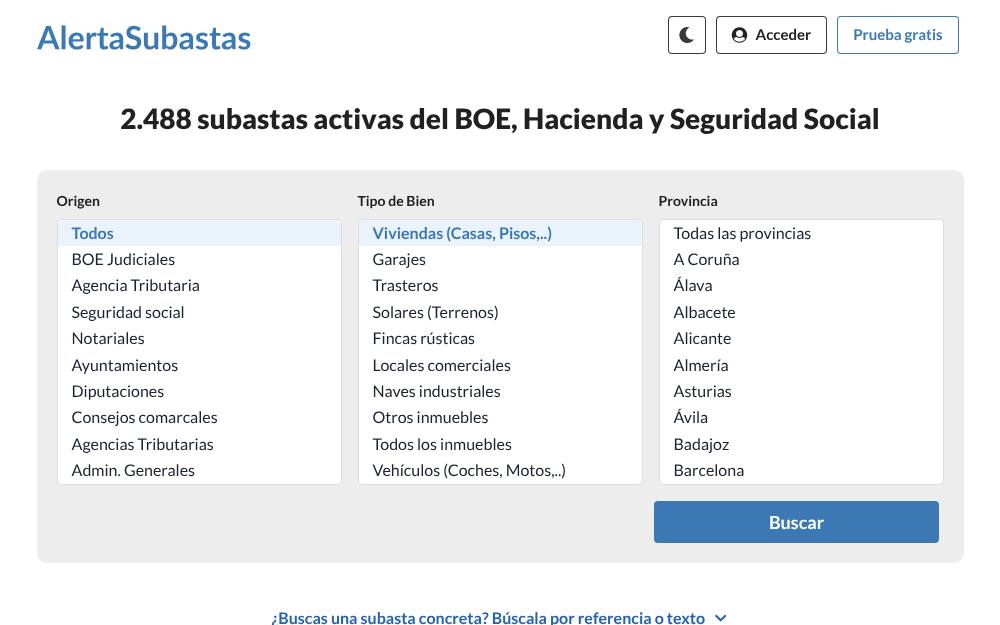Open the AlertaSubastas home logo link
1000x625 pixels.
coord(144,38)
